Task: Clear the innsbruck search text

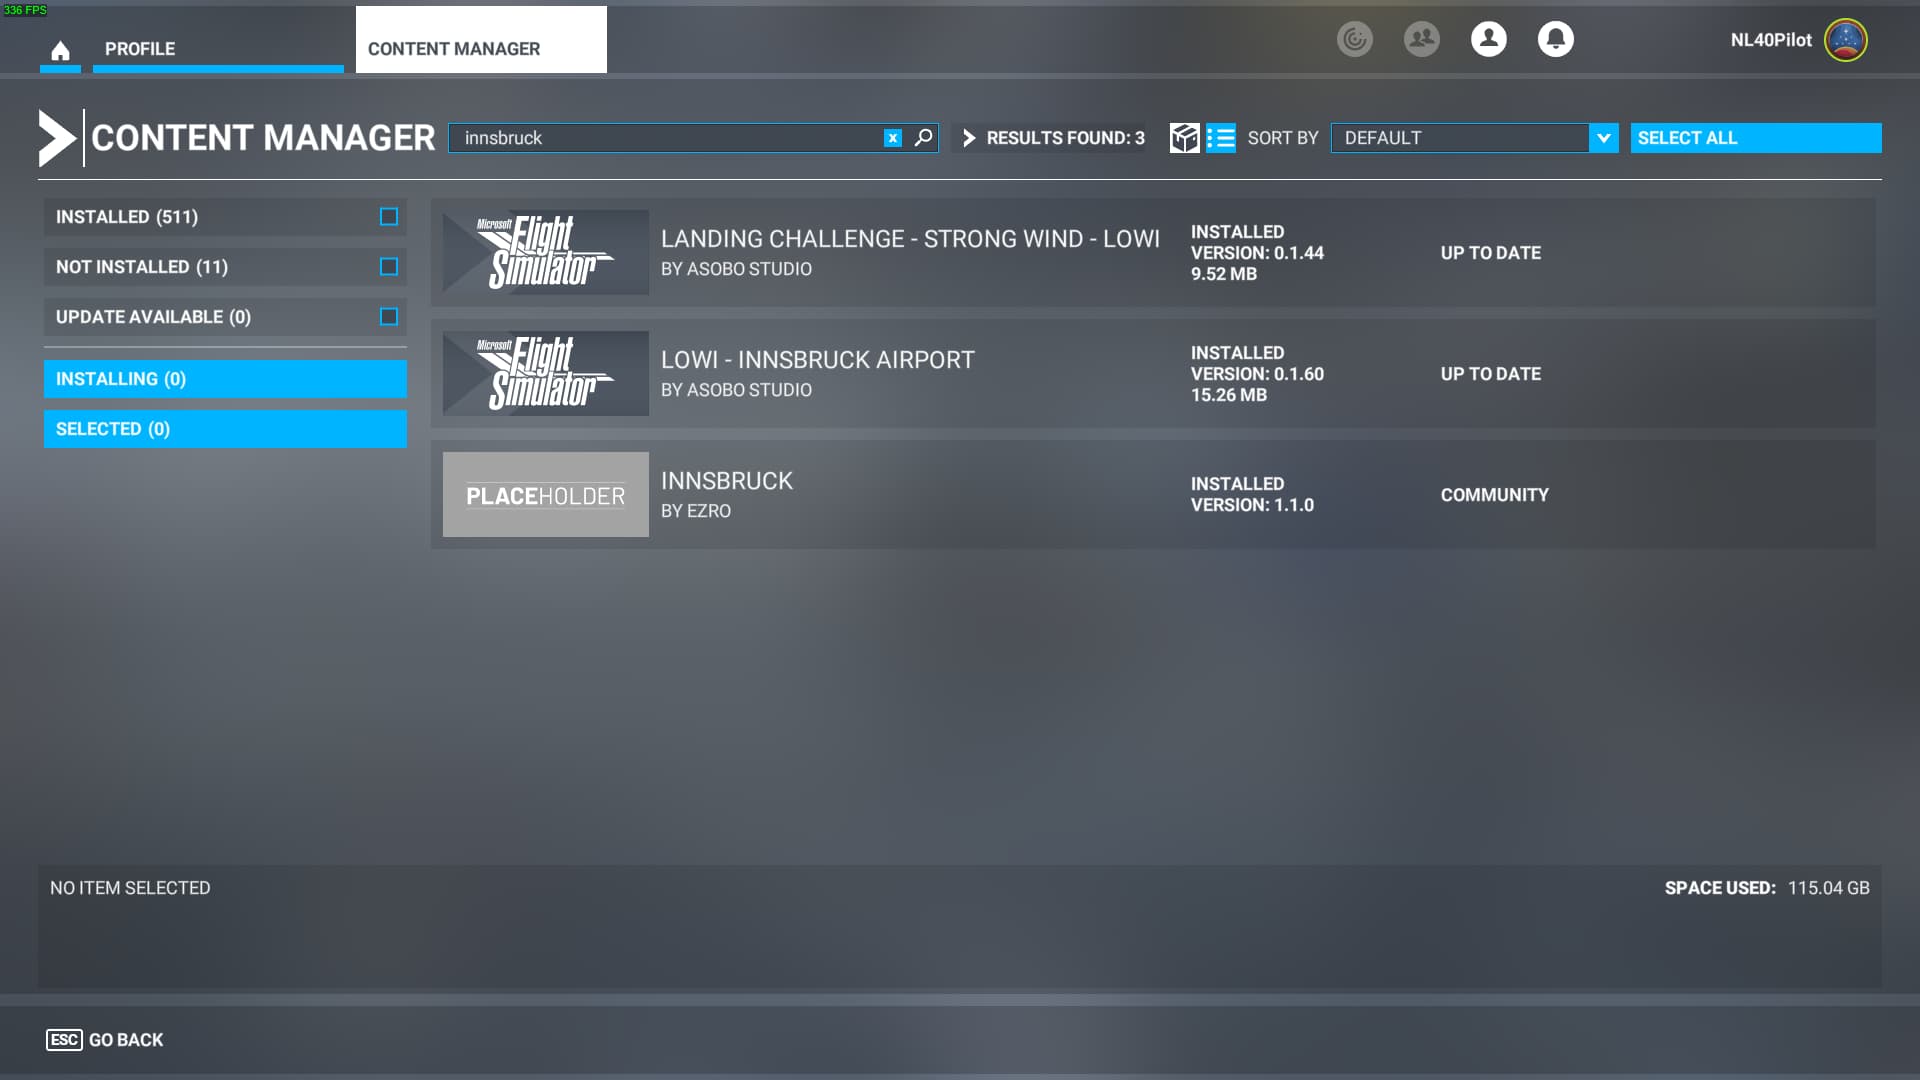Action: click(x=893, y=138)
